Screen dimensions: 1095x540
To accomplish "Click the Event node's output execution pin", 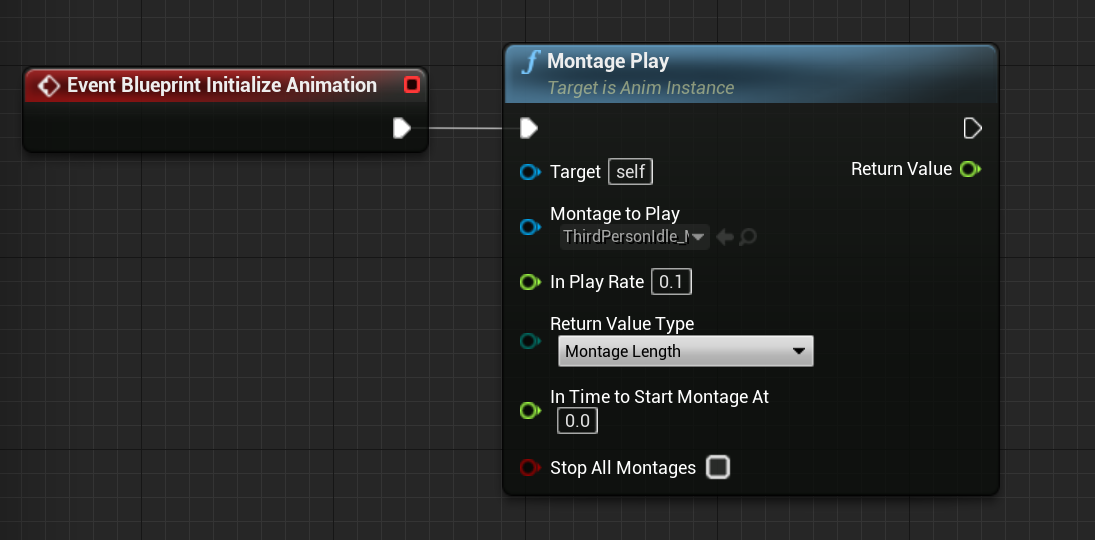I will (402, 129).
